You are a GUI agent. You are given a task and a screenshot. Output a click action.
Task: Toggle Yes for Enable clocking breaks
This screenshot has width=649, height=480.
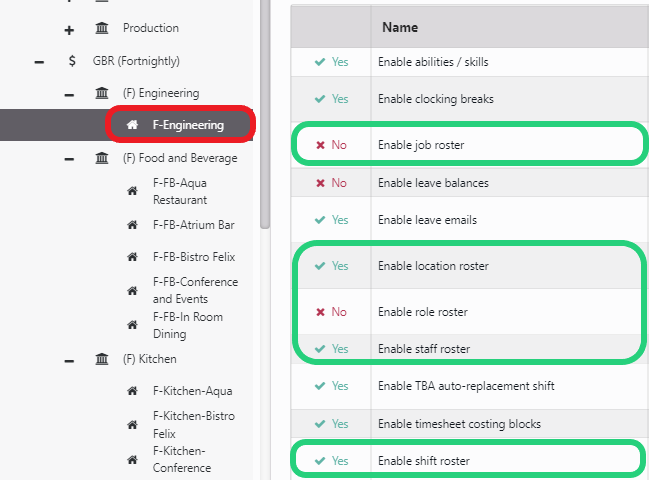coord(331,99)
